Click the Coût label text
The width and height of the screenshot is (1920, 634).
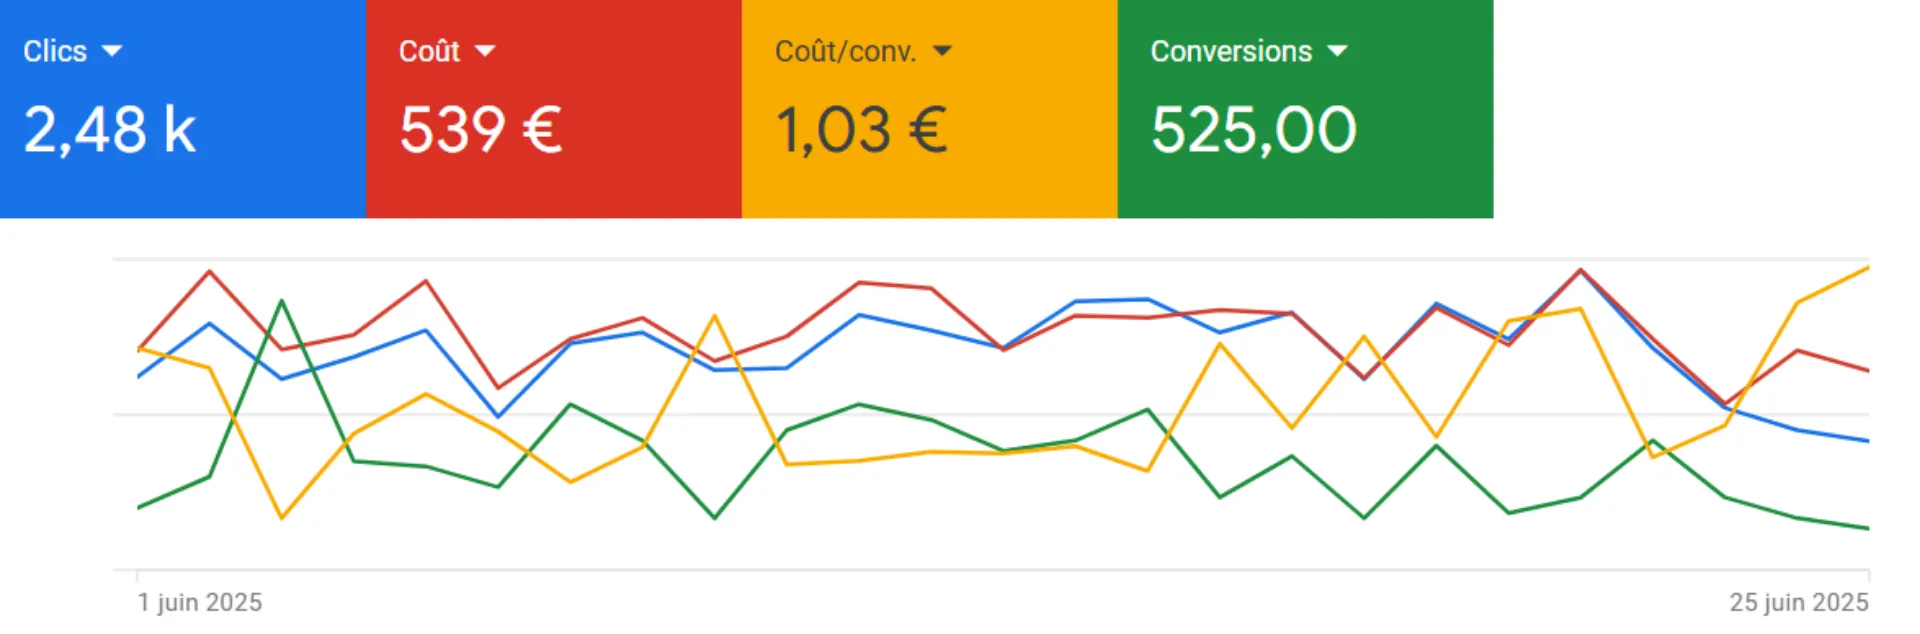pos(429,51)
